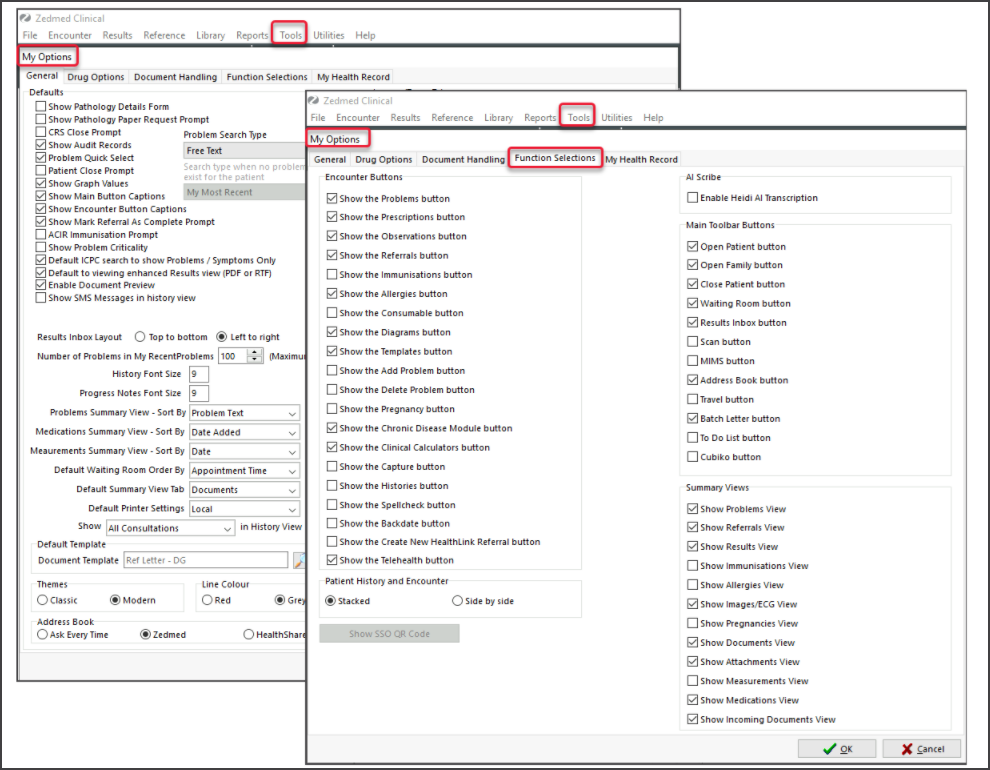Open Problems Summary View Sort By dropdown
Screen dimensions: 990x770
pyautogui.click(x=244, y=413)
